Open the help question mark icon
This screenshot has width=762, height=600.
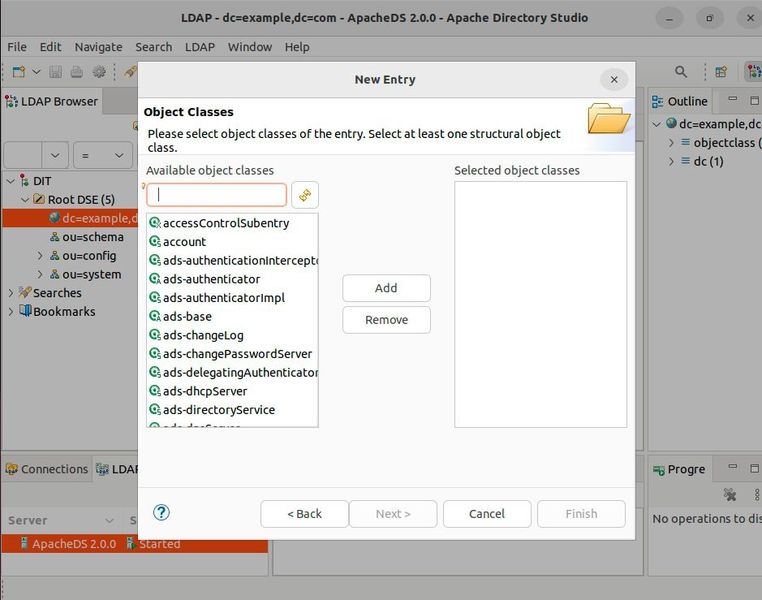pyautogui.click(x=161, y=513)
